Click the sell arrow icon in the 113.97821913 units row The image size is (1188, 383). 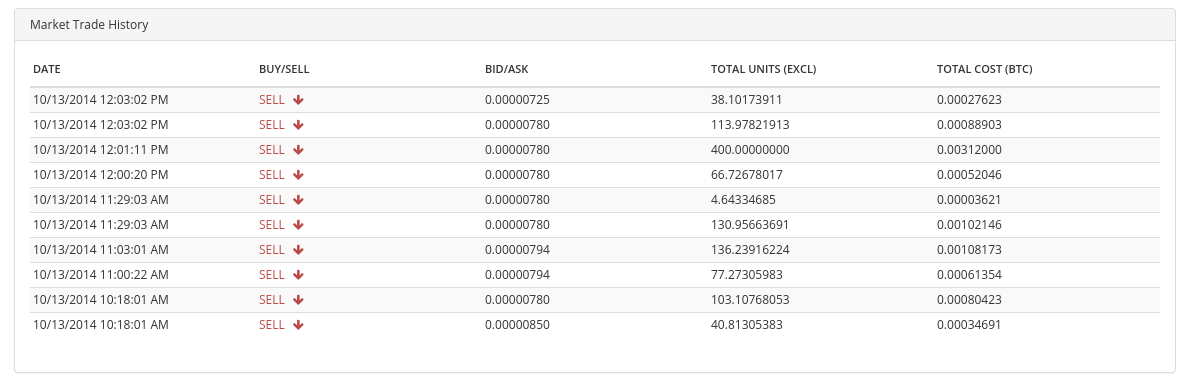coord(299,125)
